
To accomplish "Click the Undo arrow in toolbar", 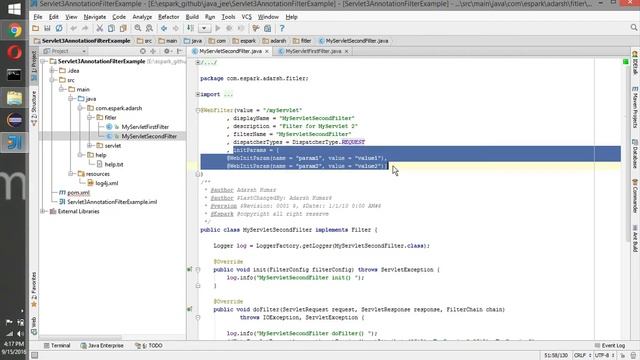I will tap(73, 28).
